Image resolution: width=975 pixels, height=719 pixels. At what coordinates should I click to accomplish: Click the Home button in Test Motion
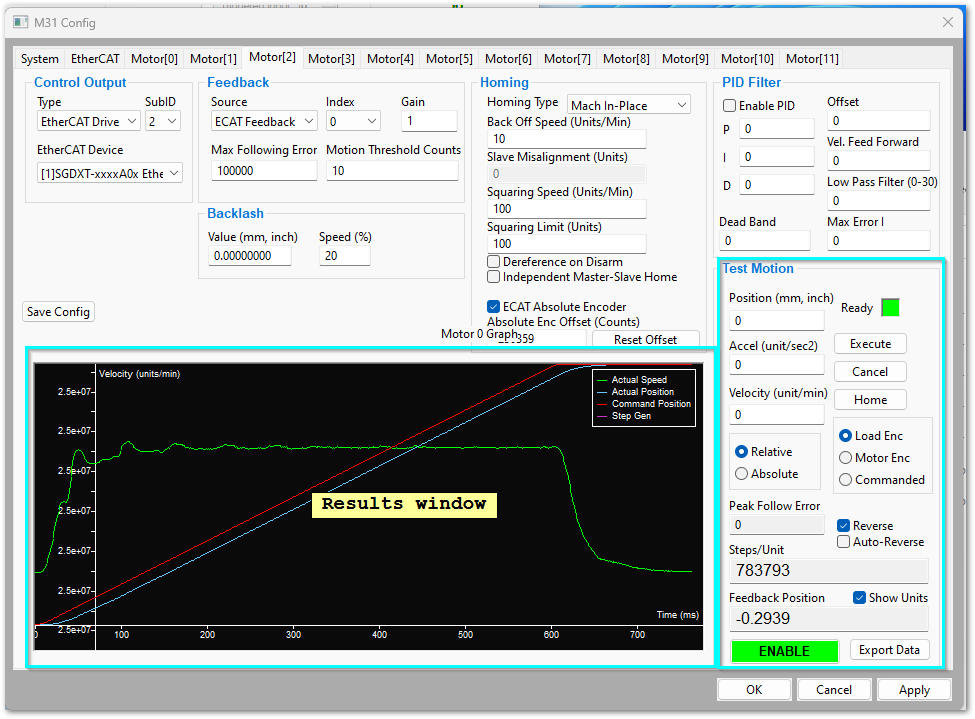pyautogui.click(x=870, y=400)
